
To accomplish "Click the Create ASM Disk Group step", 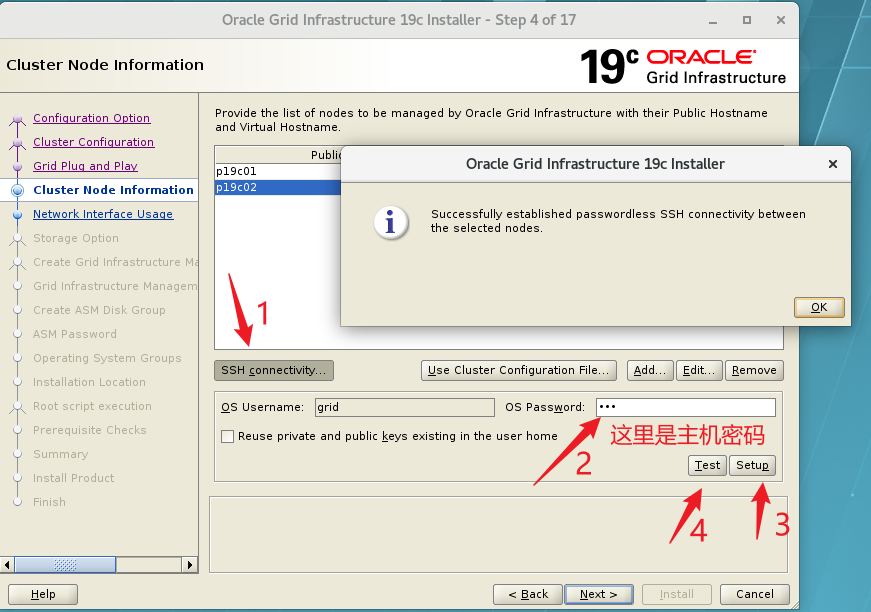I will tap(99, 310).
